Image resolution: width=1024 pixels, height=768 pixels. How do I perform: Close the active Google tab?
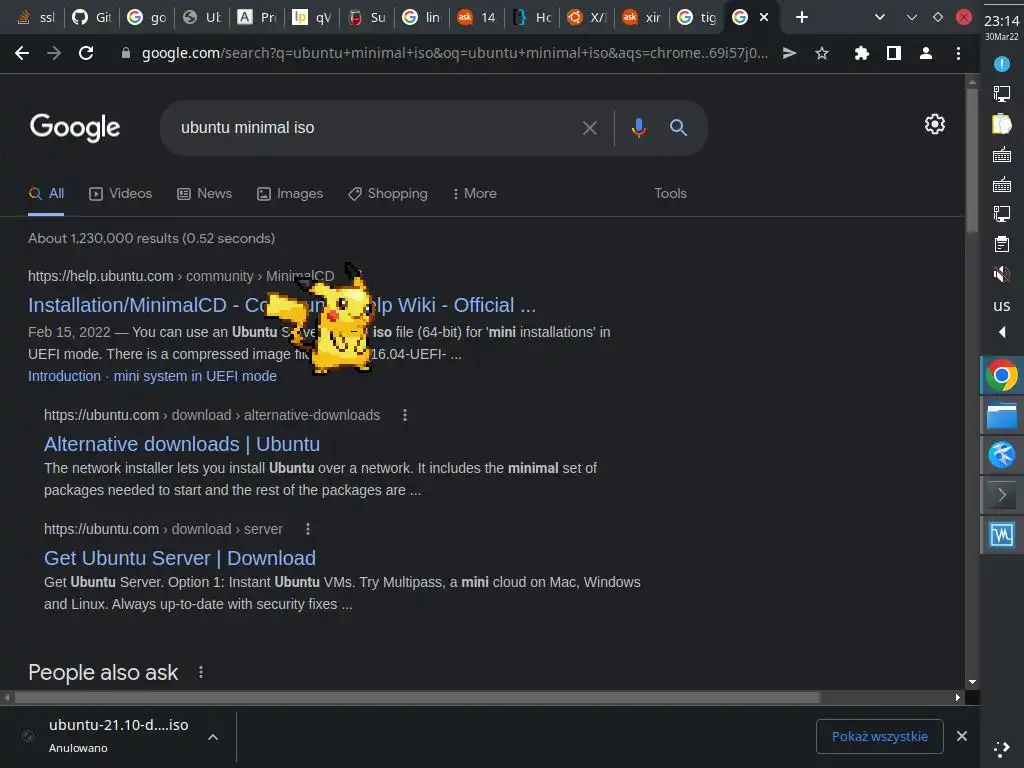[x=764, y=18]
